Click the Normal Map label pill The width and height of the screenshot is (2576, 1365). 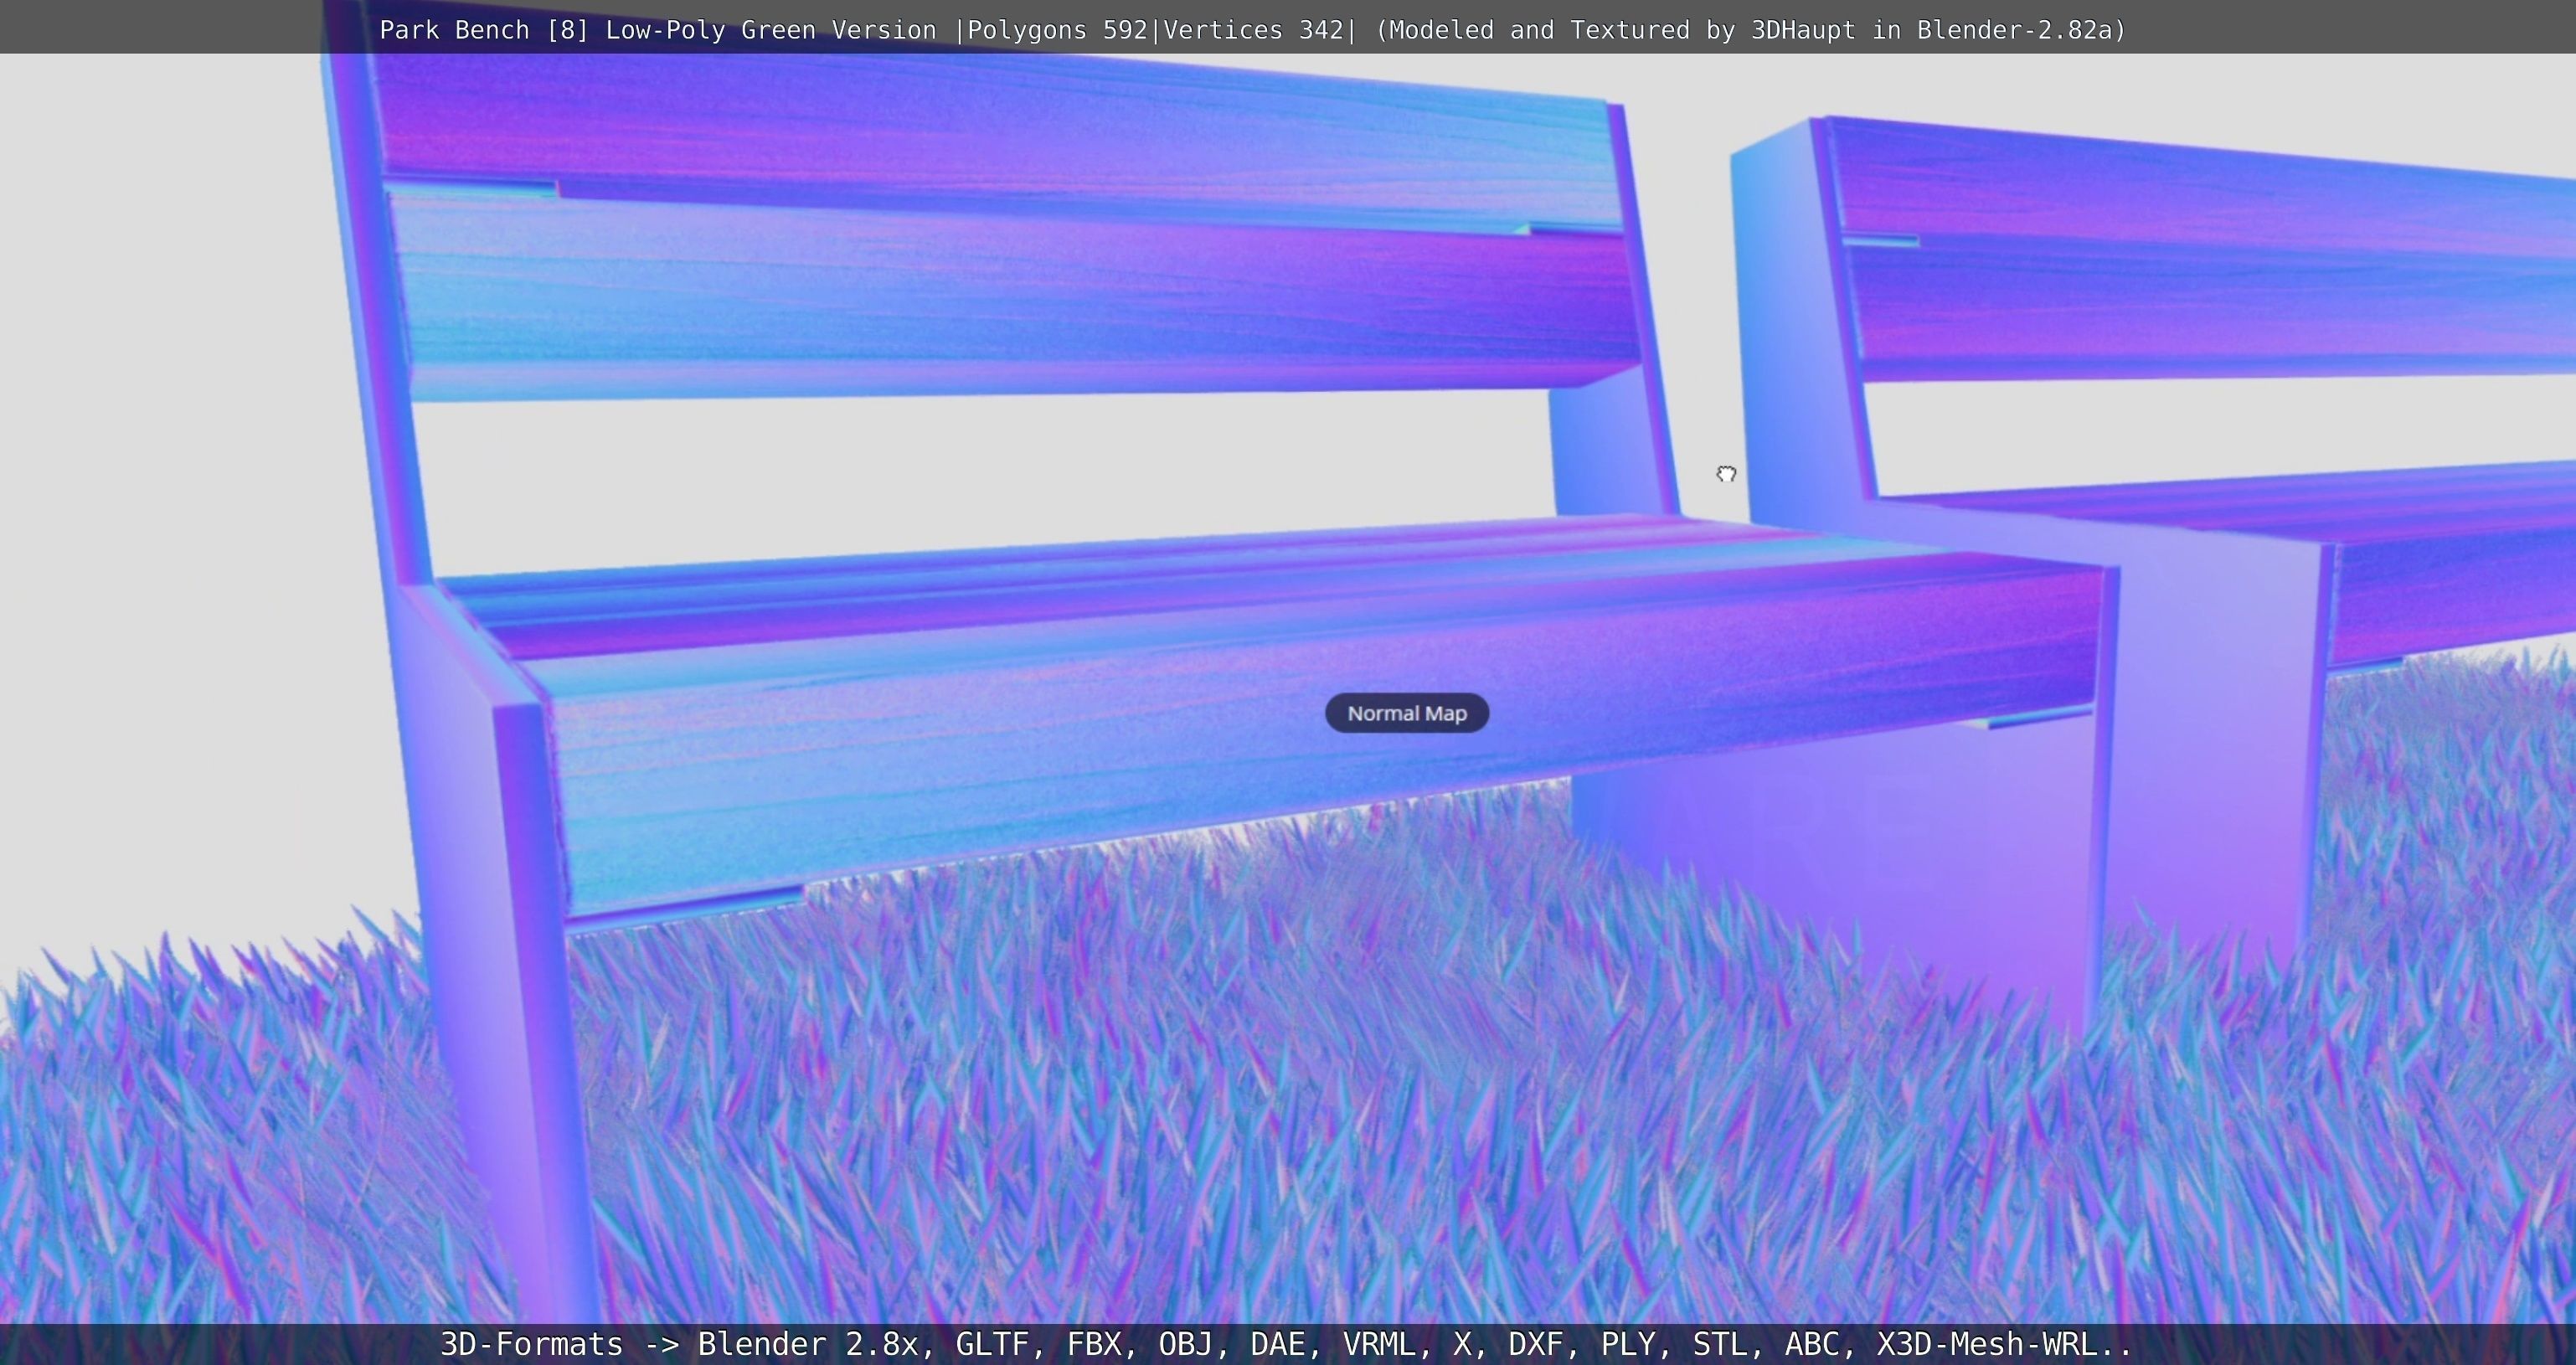click(x=1406, y=713)
